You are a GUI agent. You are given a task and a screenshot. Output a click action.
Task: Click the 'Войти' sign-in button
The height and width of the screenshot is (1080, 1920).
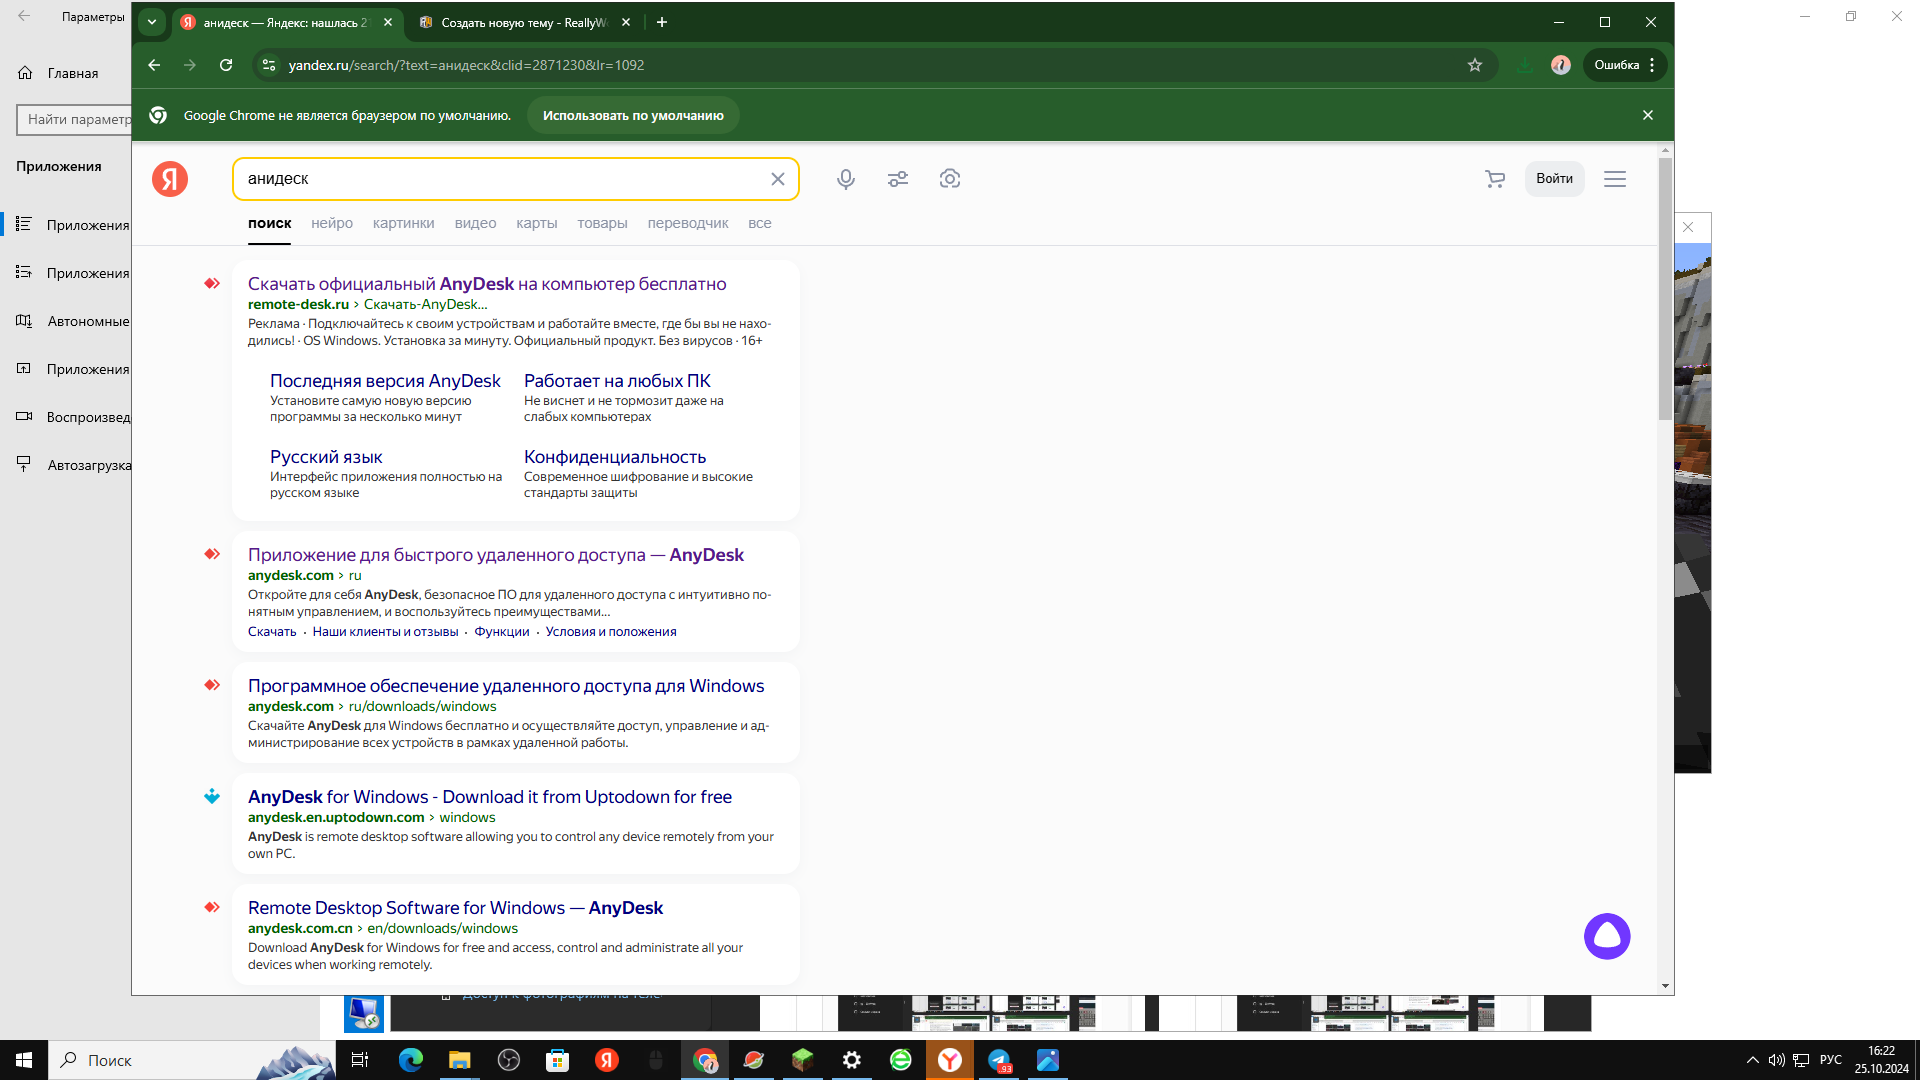pos(1554,179)
